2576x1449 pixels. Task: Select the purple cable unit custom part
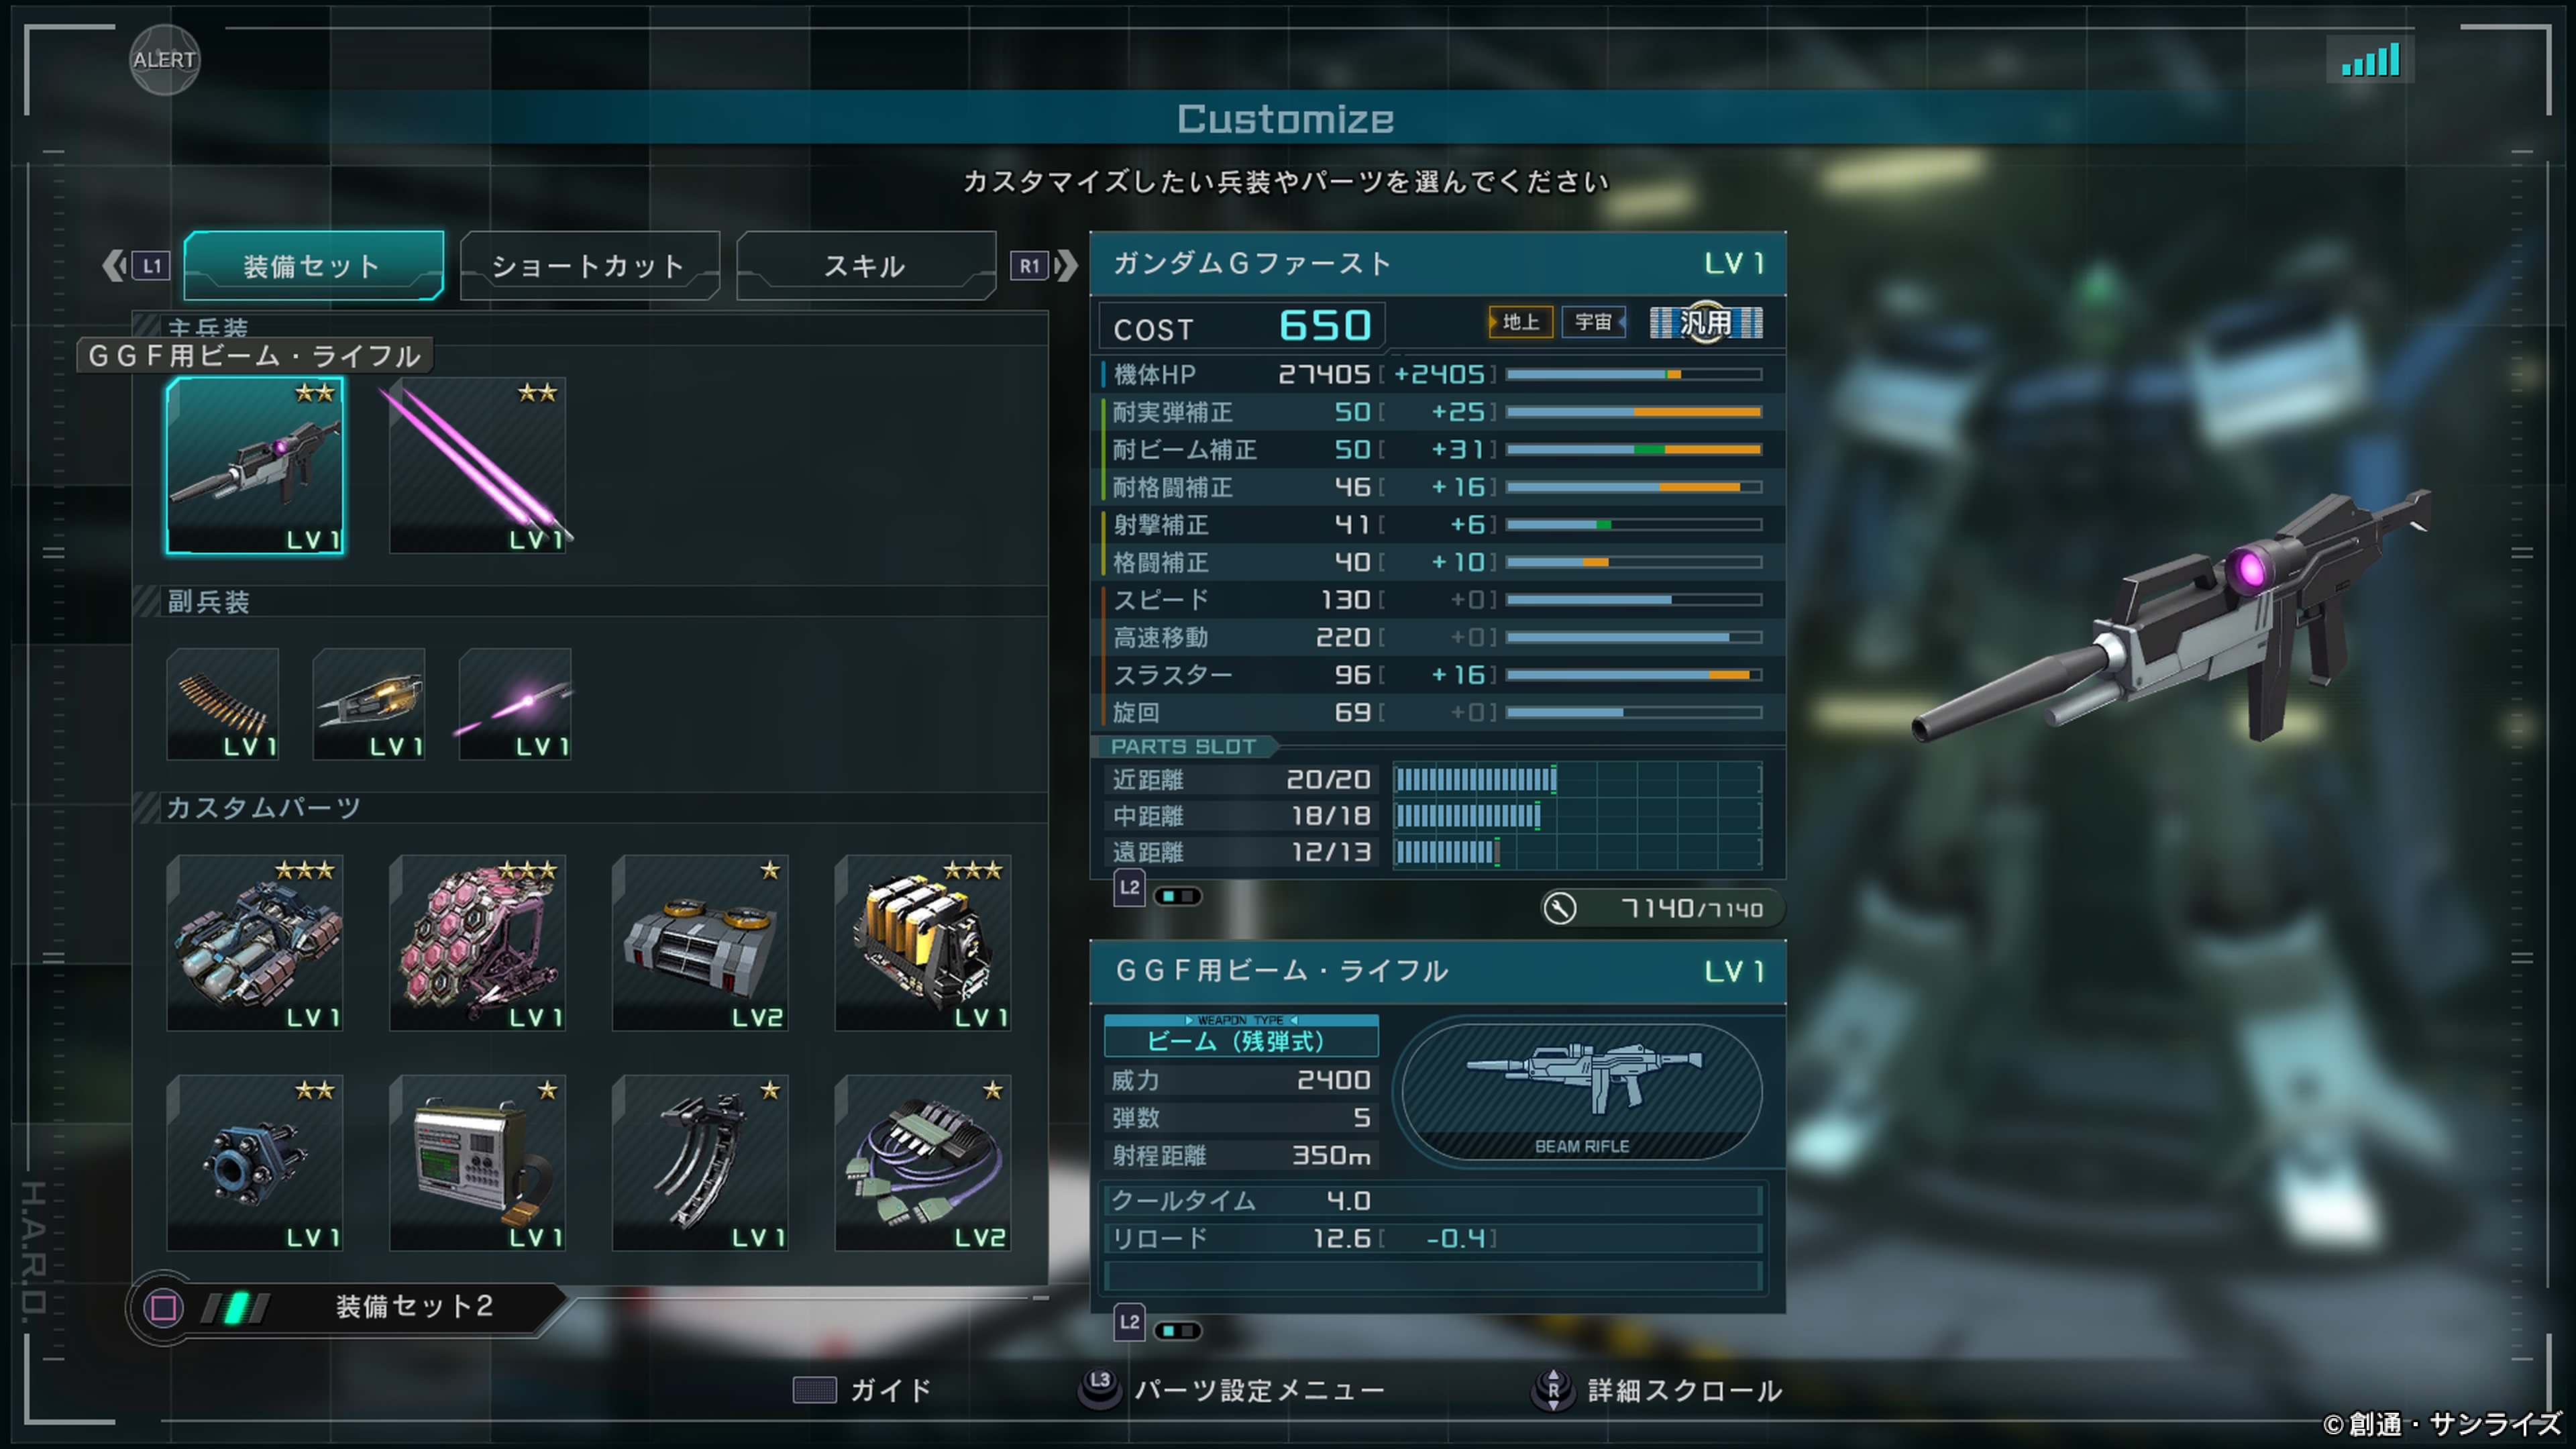point(923,1163)
